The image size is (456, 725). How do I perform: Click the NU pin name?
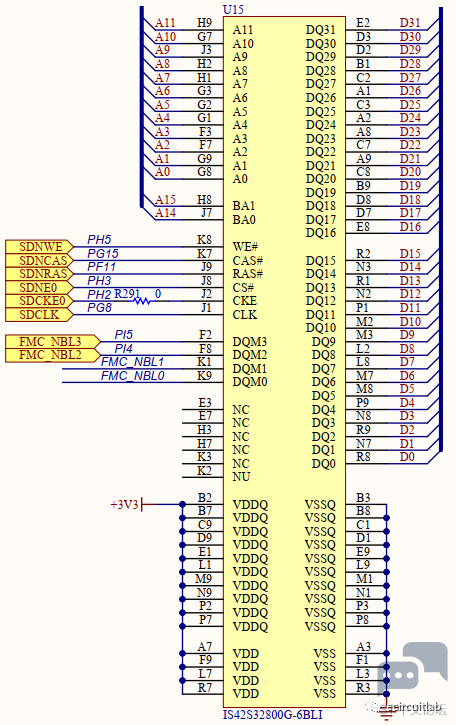tap(241, 477)
